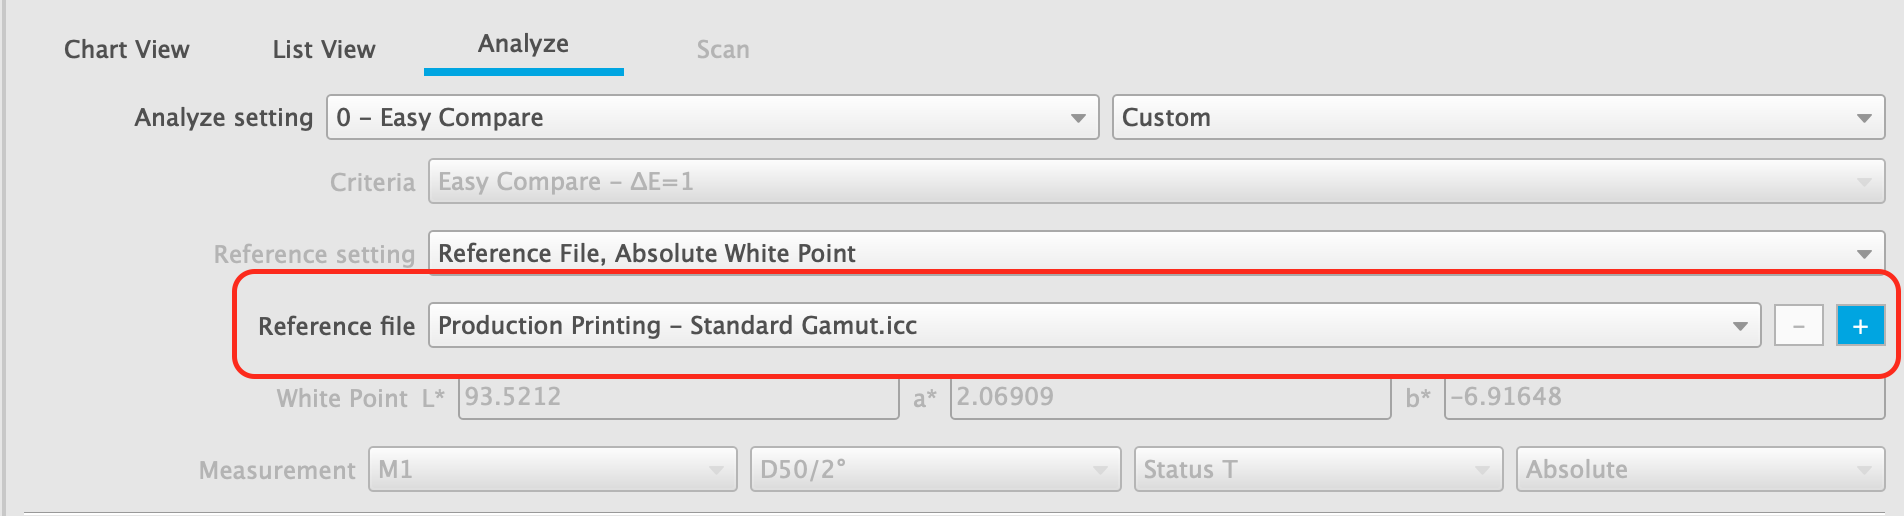Click the arrow of Custom dropdown
The width and height of the screenshot is (1904, 516).
(1864, 118)
